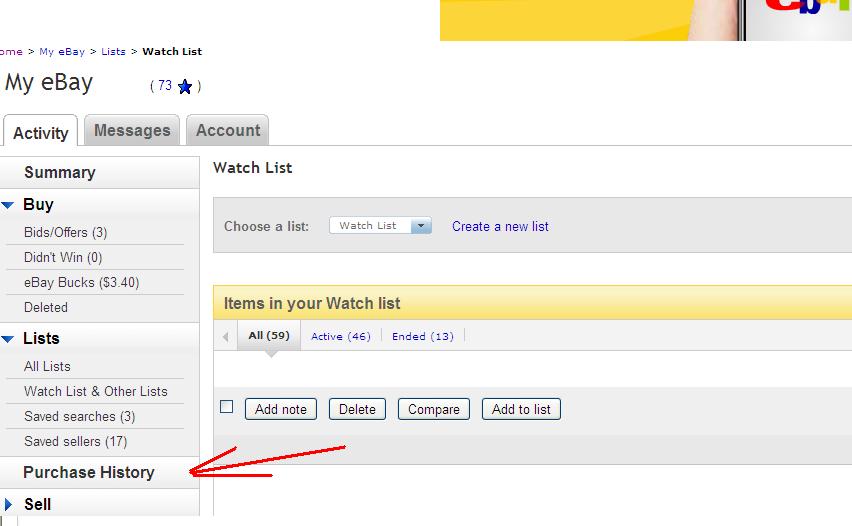Tick the select-all checkbox beside Add note
This screenshot has height=526, width=852.
click(x=227, y=406)
